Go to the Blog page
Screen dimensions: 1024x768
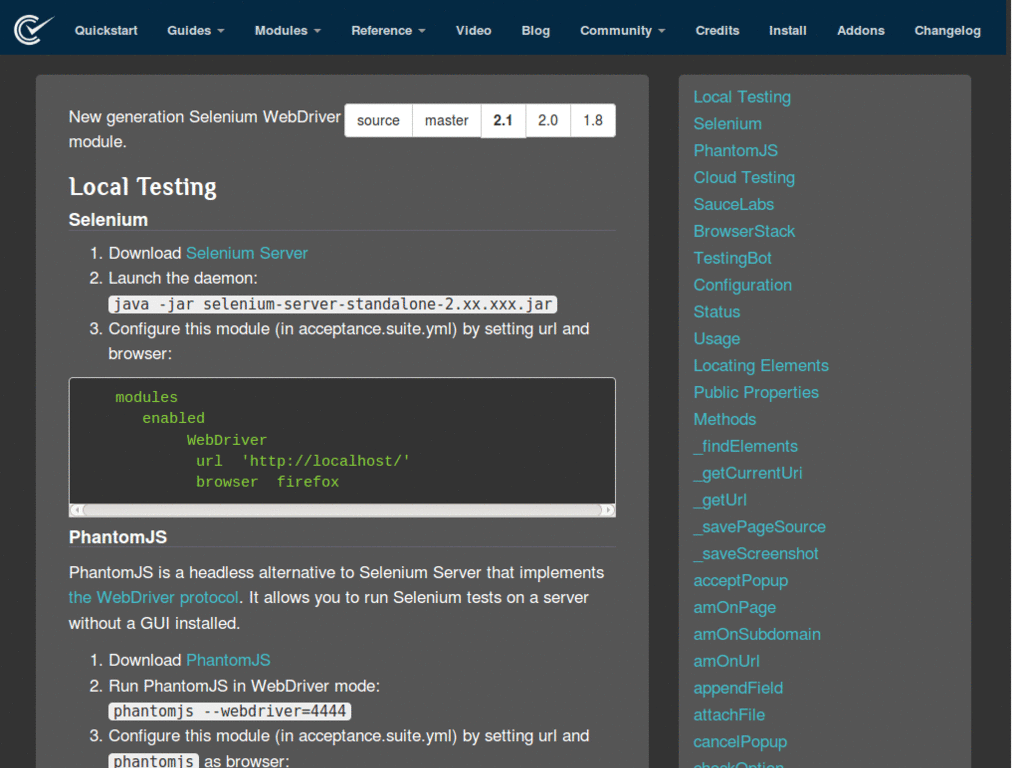536,31
